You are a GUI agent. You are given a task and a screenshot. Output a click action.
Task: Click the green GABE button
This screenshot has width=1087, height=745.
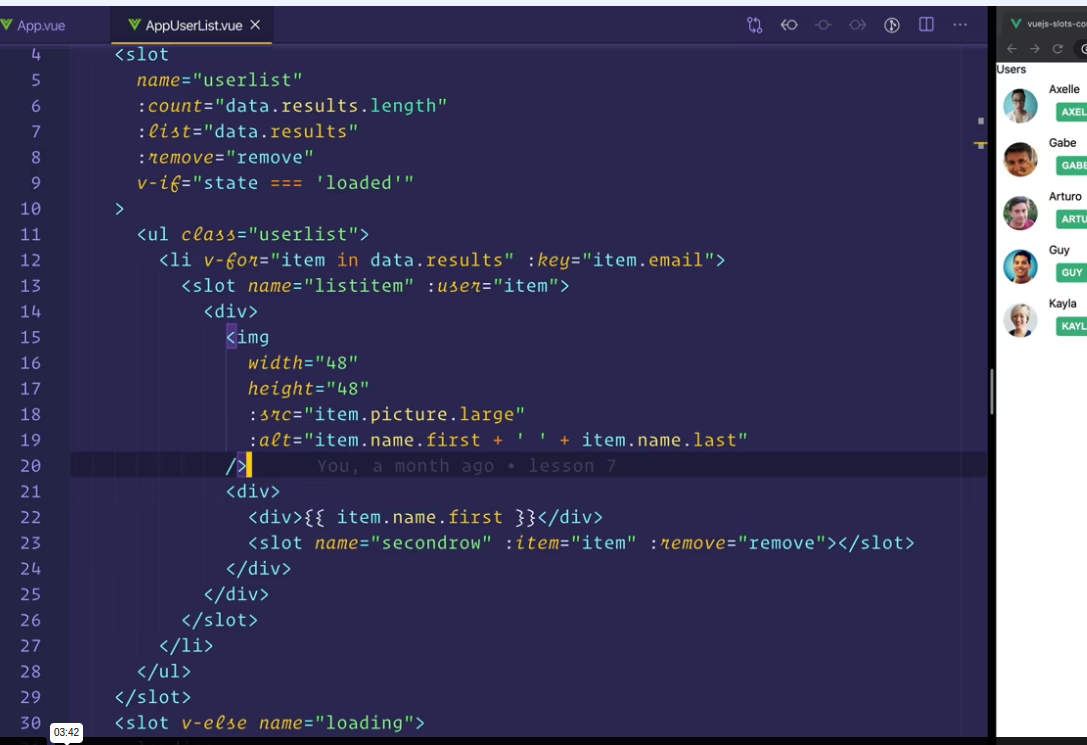pyautogui.click(x=1071, y=165)
